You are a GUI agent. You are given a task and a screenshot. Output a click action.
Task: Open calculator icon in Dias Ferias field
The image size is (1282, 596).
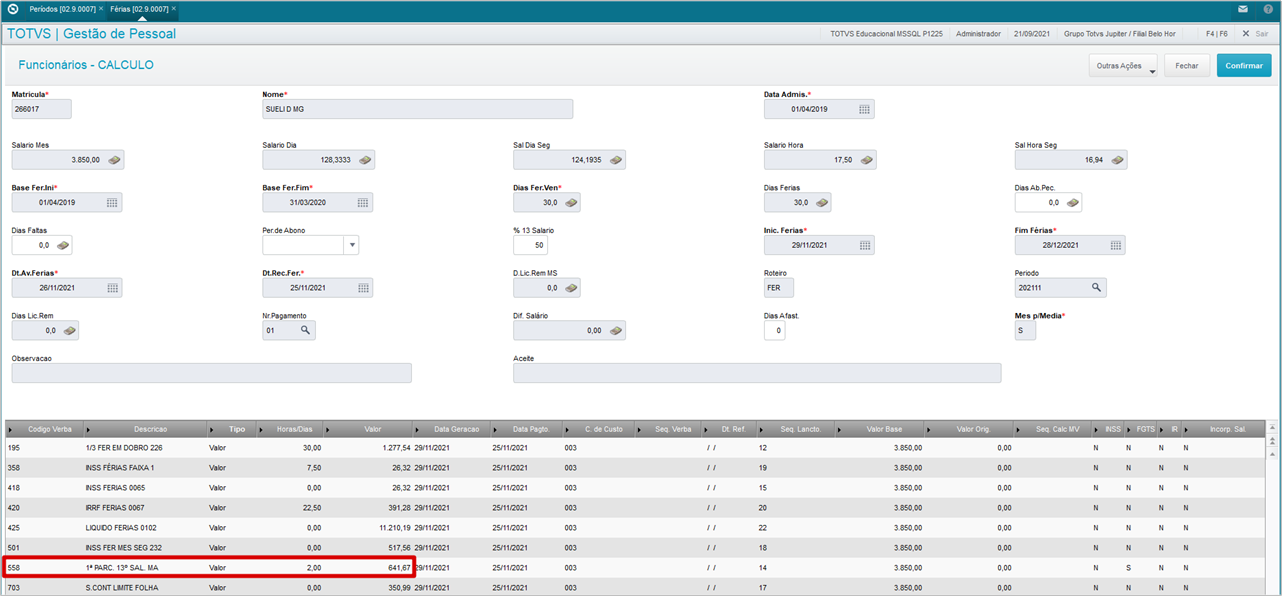coord(821,202)
